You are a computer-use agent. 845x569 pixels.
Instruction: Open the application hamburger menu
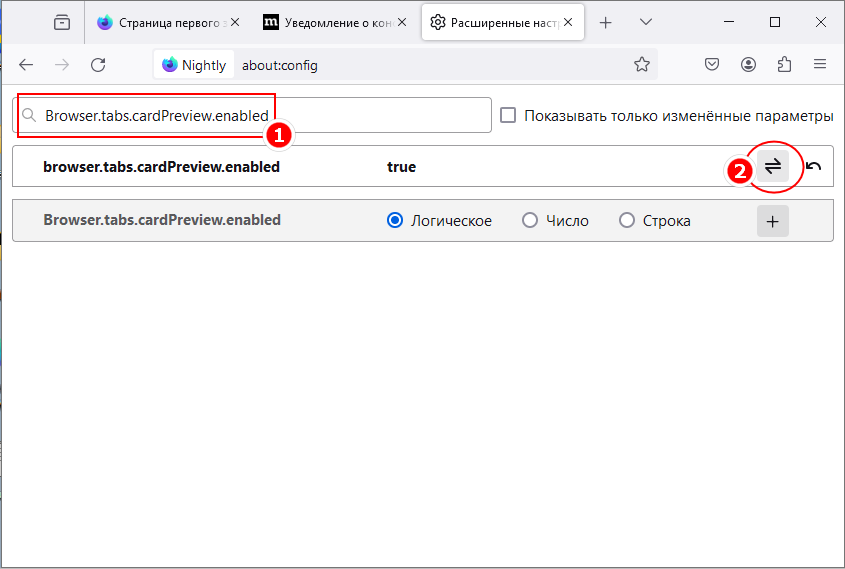tap(820, 65)
